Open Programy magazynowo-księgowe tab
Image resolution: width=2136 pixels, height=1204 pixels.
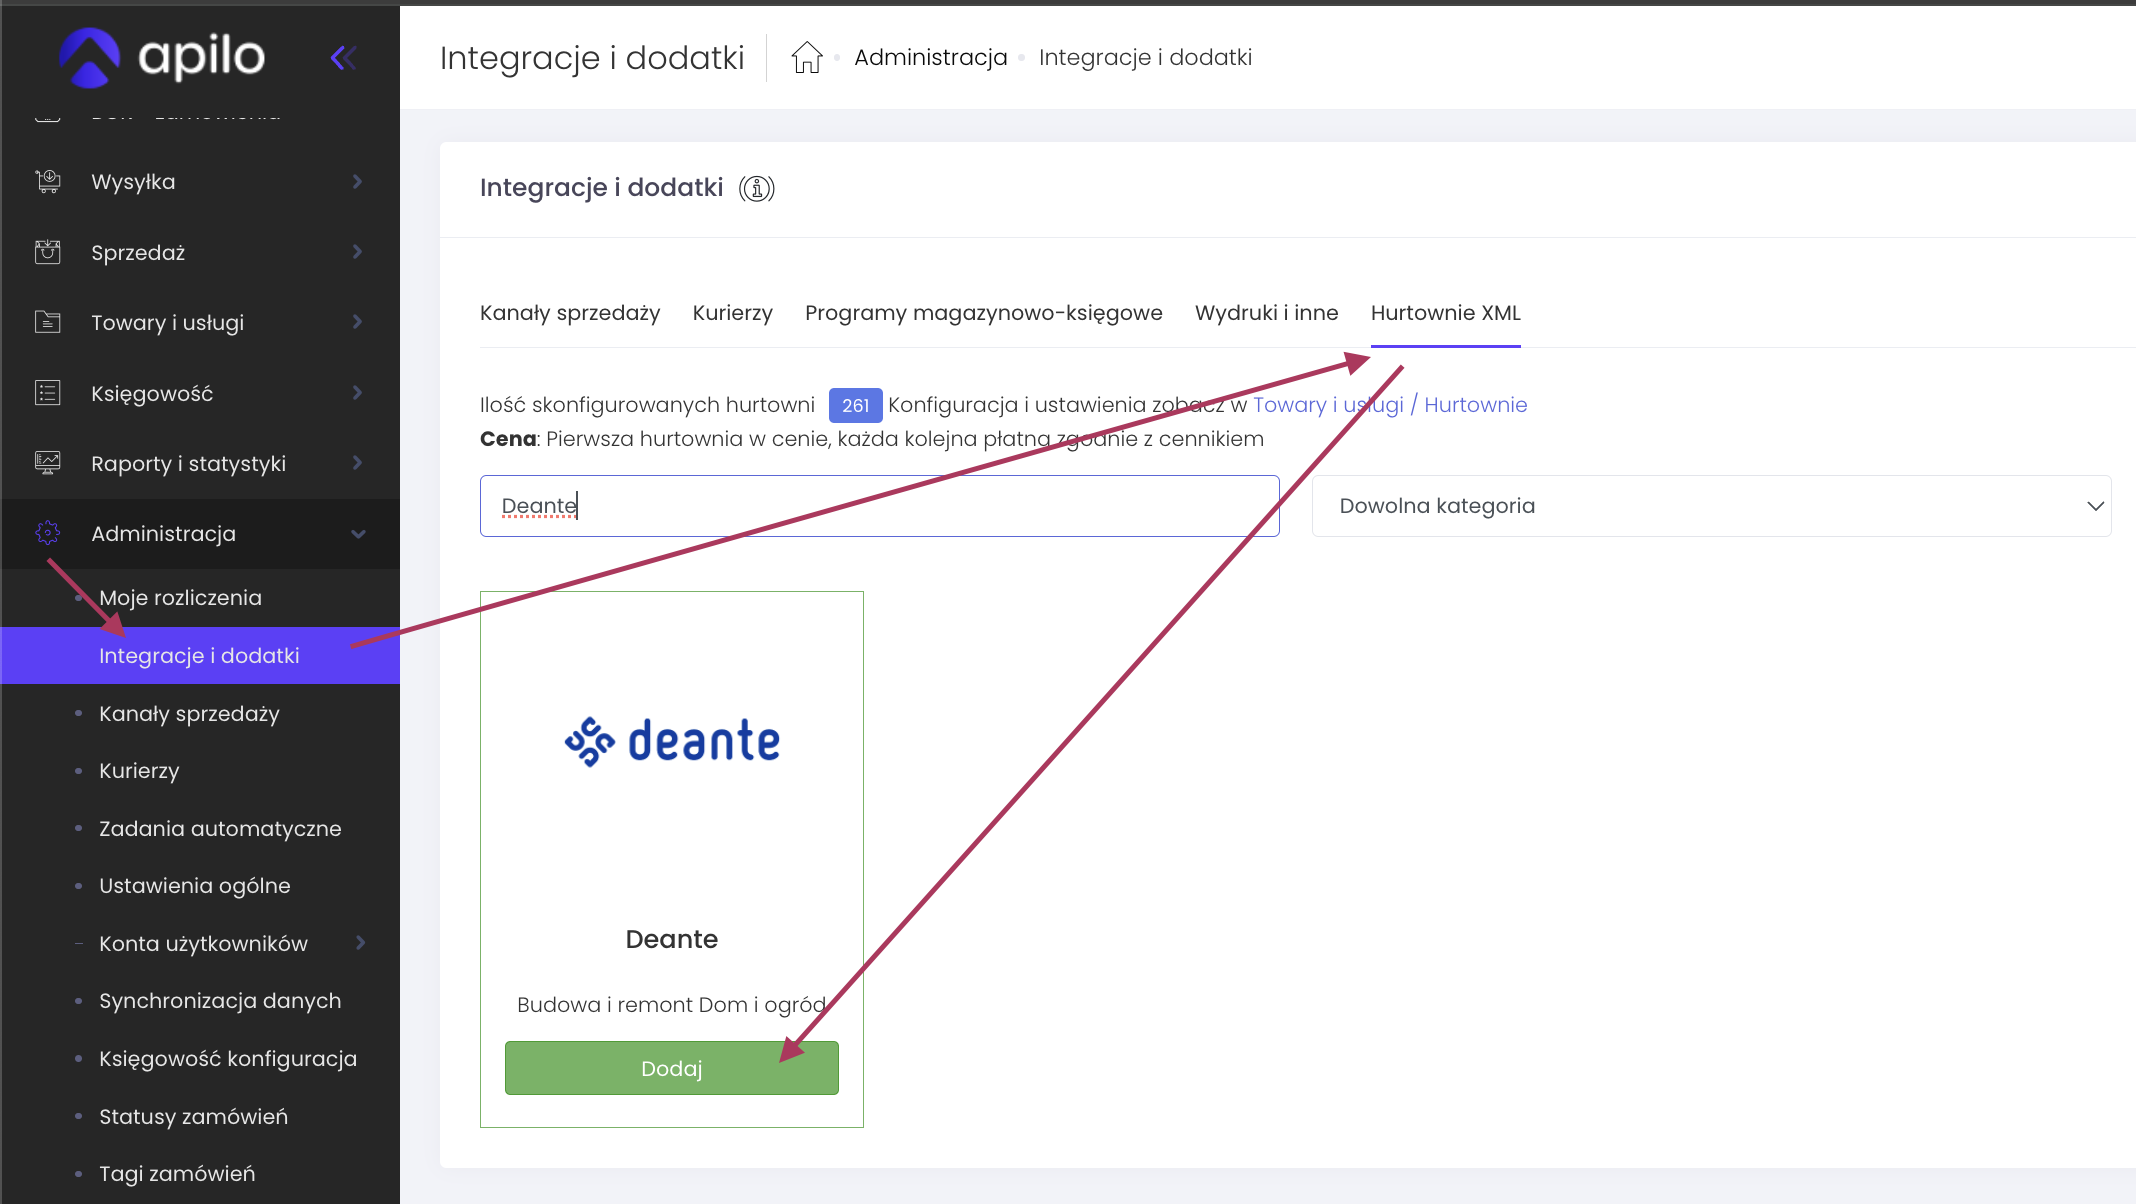click(x=984, y=313)
